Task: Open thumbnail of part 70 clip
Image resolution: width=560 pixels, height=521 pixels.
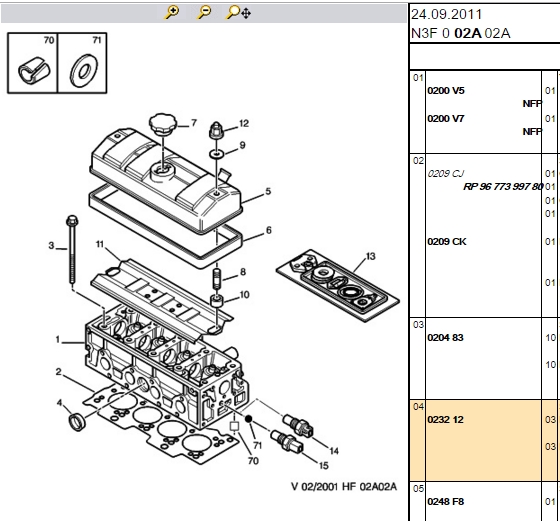Action: tap(33, 63)
